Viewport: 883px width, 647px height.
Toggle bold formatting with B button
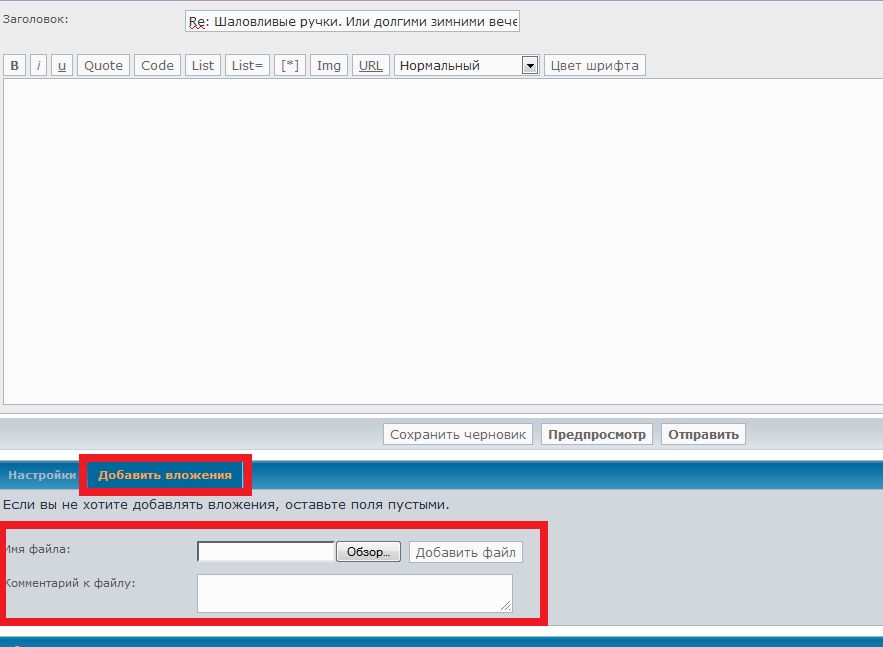tap(15, 66)
